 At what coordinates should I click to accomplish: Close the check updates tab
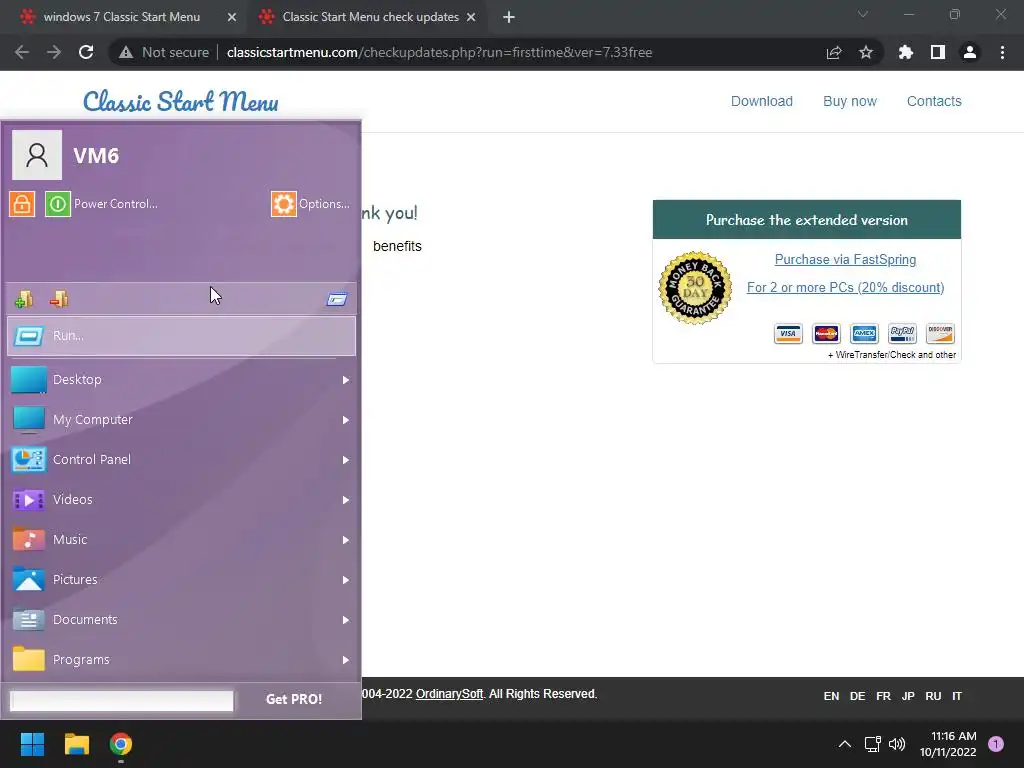[x=471, y=17]
